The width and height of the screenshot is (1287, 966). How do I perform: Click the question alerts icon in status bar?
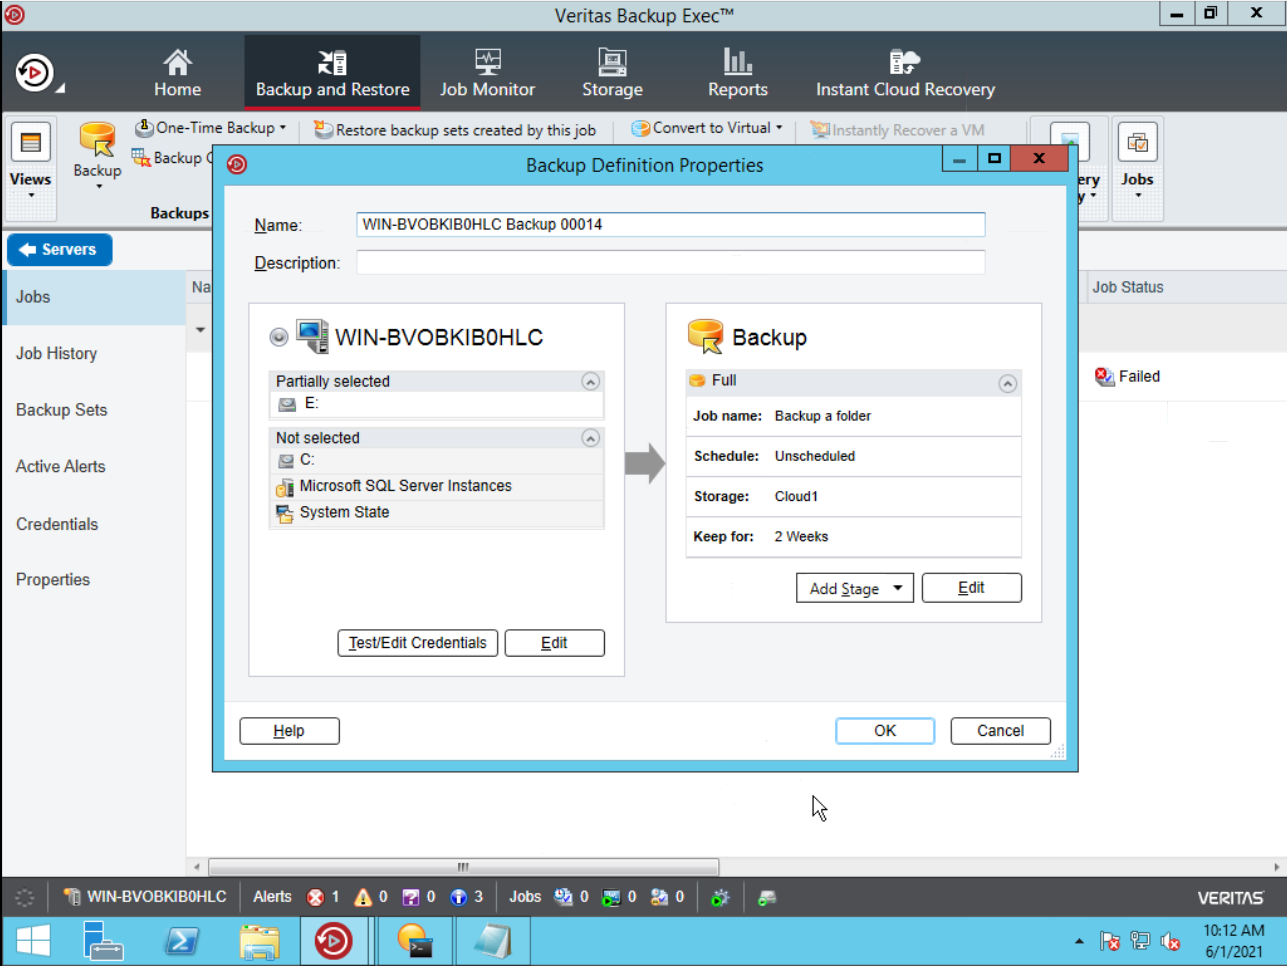click(x=411, y=897)
